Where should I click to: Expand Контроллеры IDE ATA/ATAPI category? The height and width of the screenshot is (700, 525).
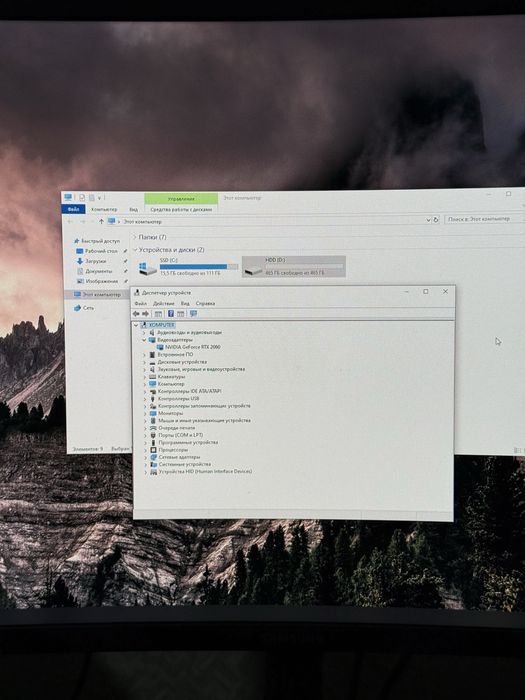145,392
